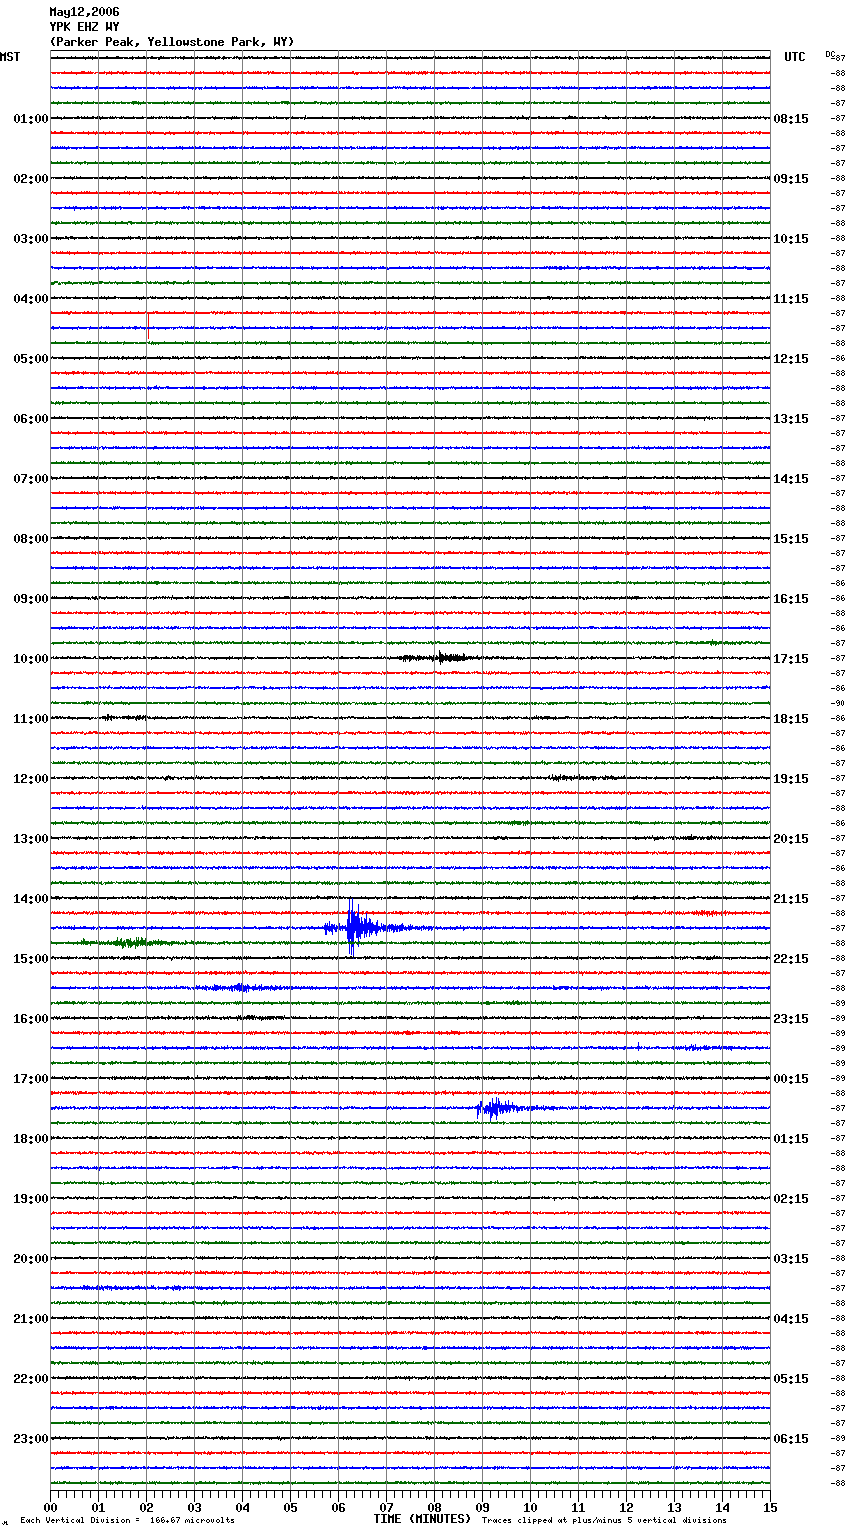
Task: Click the 21:15 UTC time label
Action: [791, 899]
